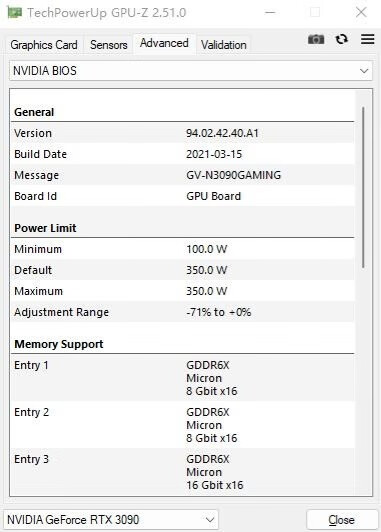Select the BIOS Version row
Viewport: 381px width, 532px height.
click(183, 133)
